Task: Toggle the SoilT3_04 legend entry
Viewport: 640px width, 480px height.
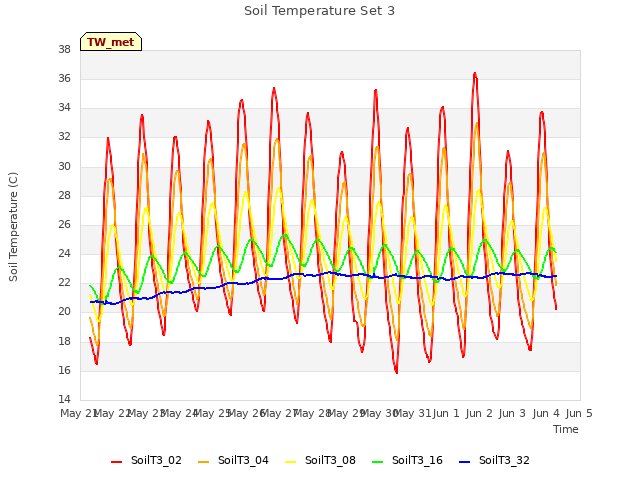Action: tap(233, 460)
